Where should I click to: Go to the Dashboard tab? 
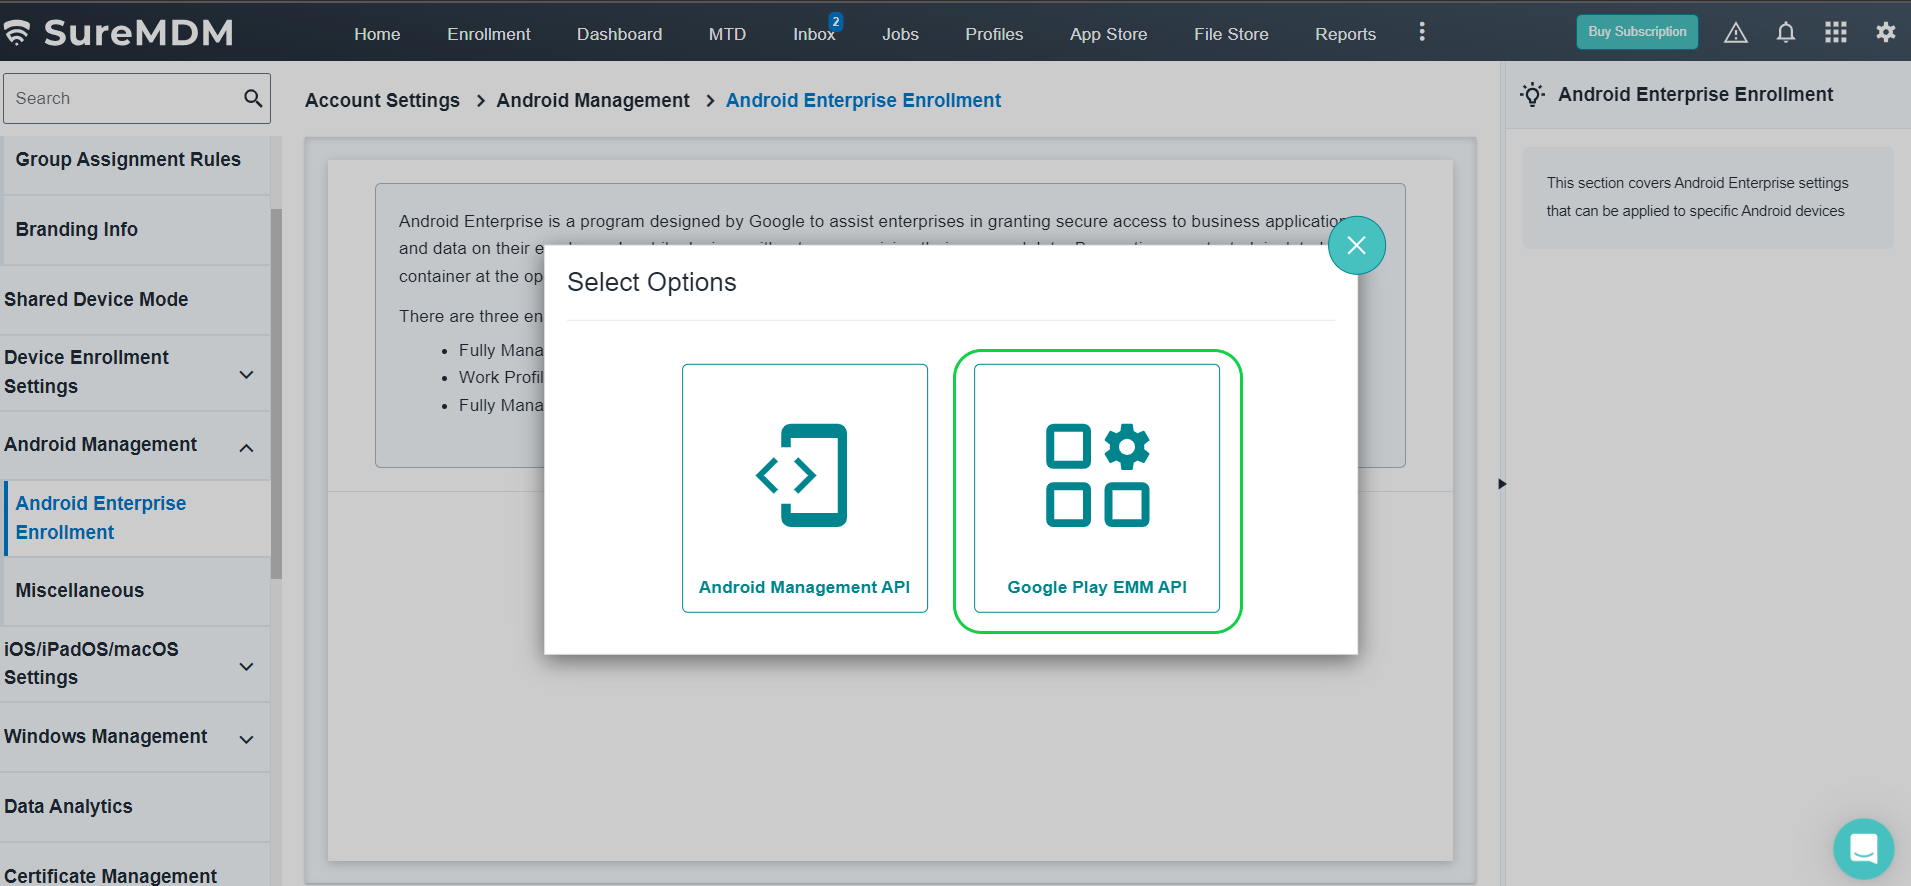click(619, 34)
